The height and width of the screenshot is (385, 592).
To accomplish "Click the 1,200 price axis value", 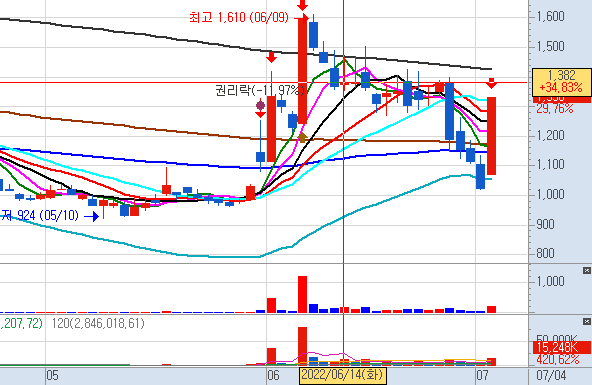I will click(550, 135).
